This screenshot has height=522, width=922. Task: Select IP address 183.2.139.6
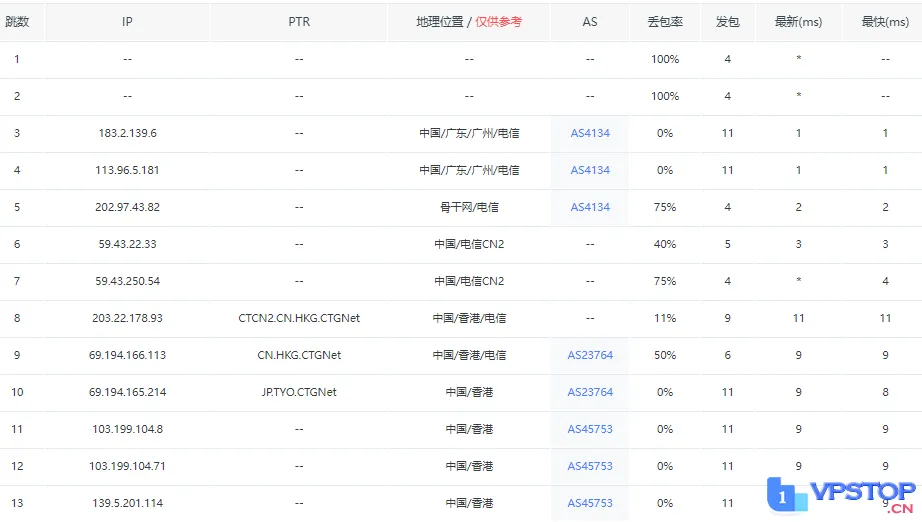click(x=128, y=133)
